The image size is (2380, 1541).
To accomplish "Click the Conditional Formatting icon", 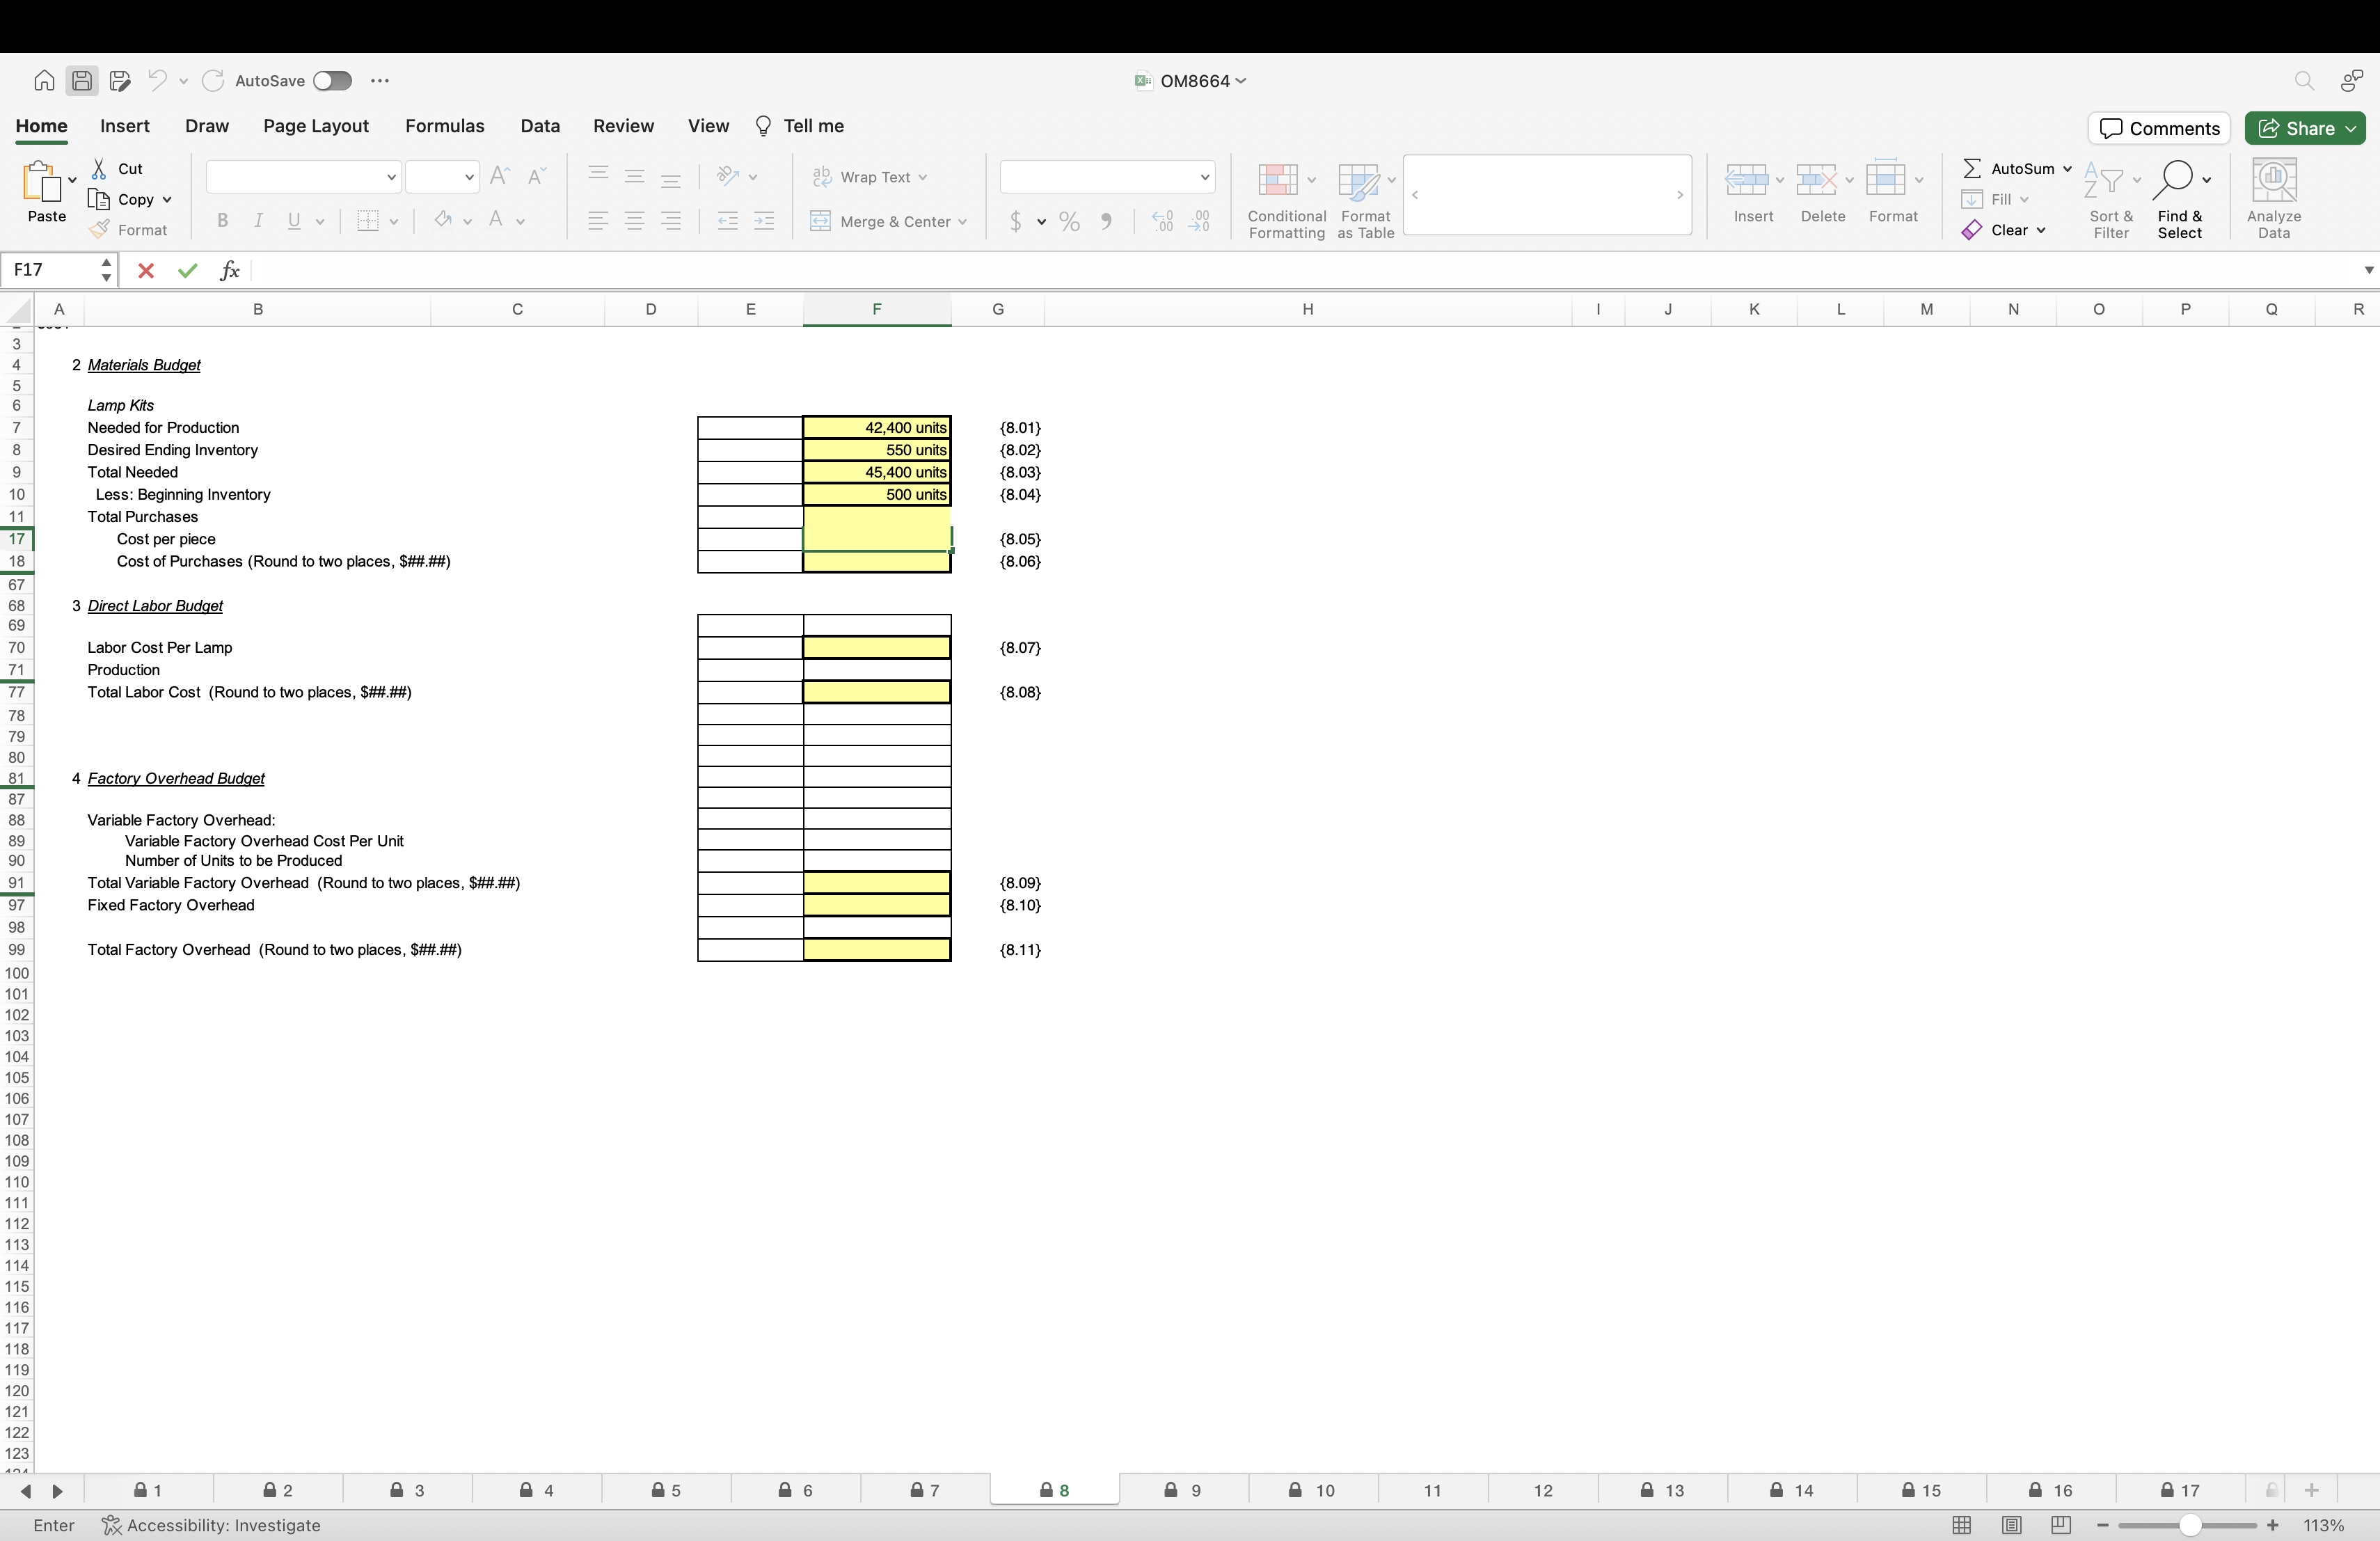I will pos(1277,181).
